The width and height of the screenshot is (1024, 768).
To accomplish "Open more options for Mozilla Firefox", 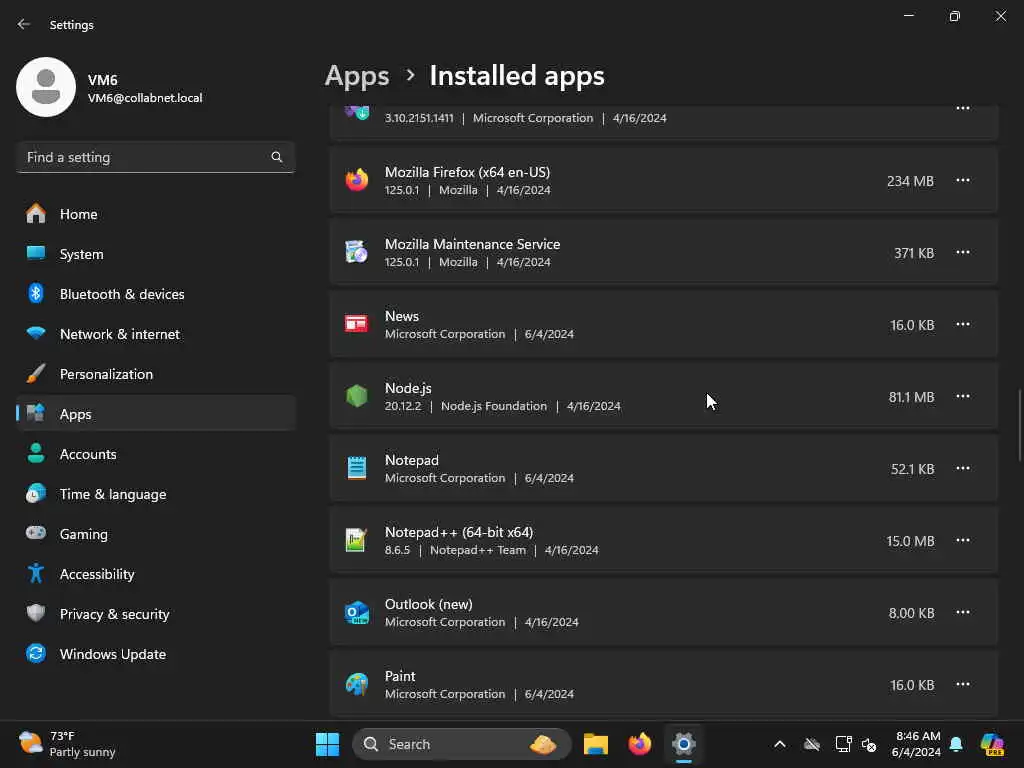I will click(963, 180).
